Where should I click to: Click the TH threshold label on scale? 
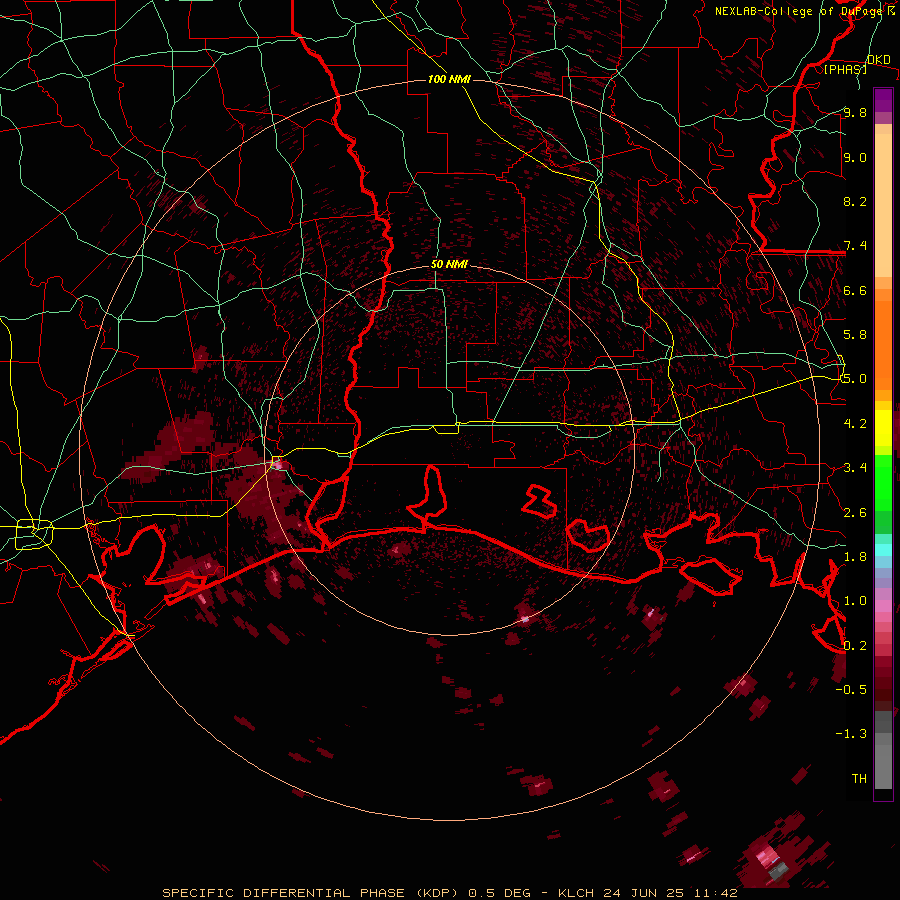[859, 778]
